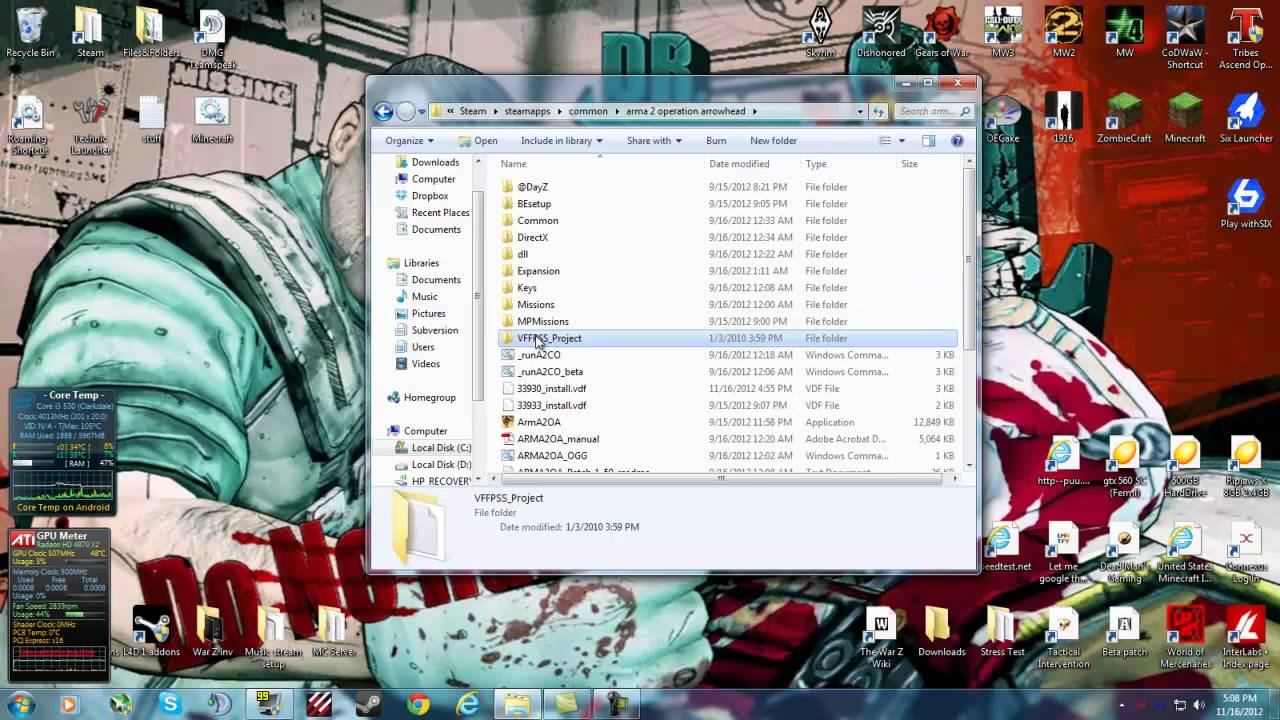Select the Recycle Bin icon

30,32
